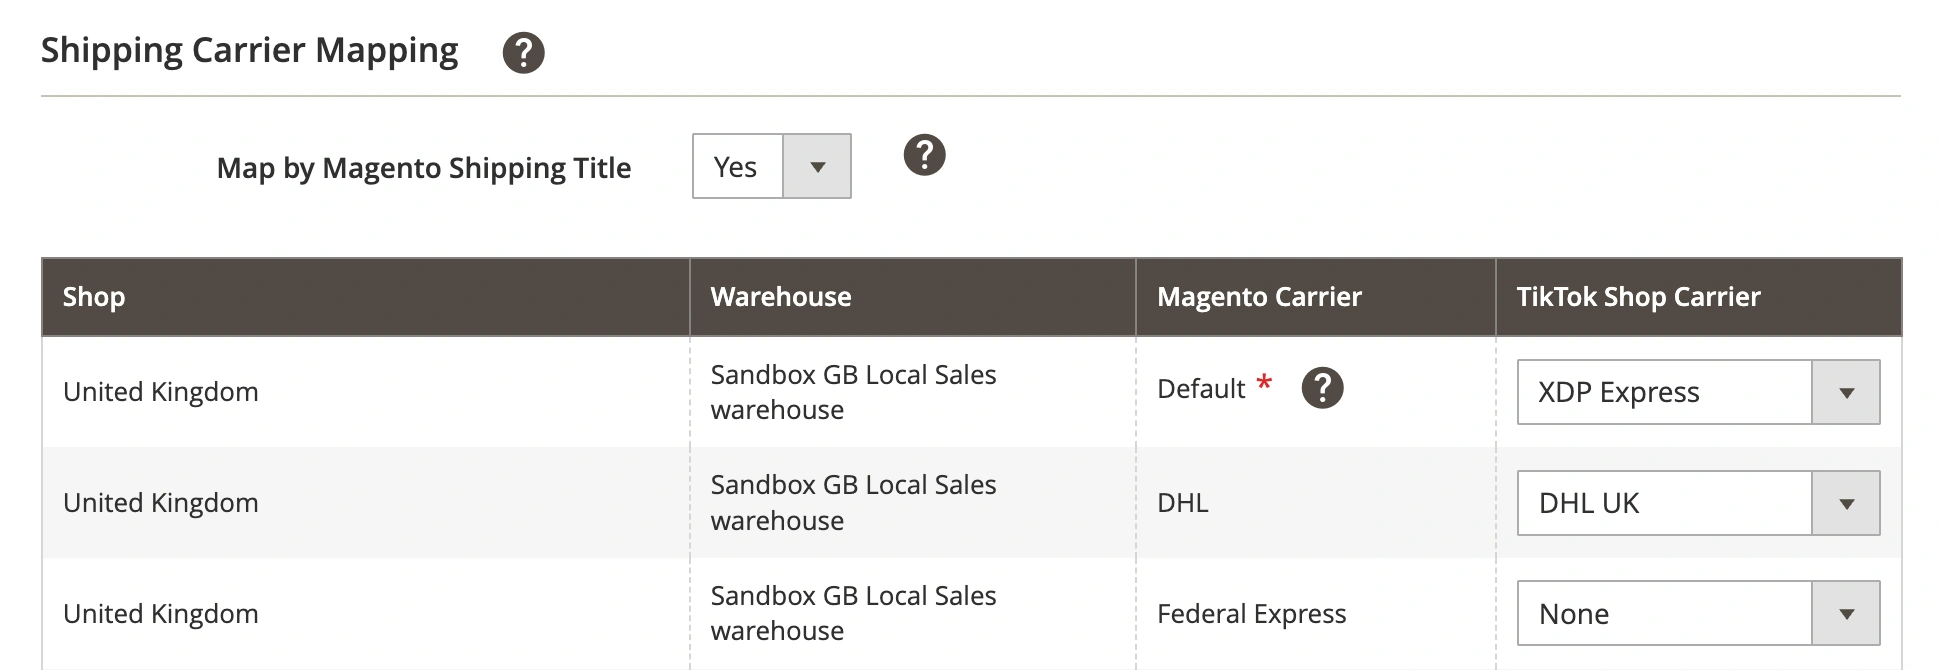Click the DHL Magento carrier cell
Screen dimensions: 1940x670
point(1183,503)
